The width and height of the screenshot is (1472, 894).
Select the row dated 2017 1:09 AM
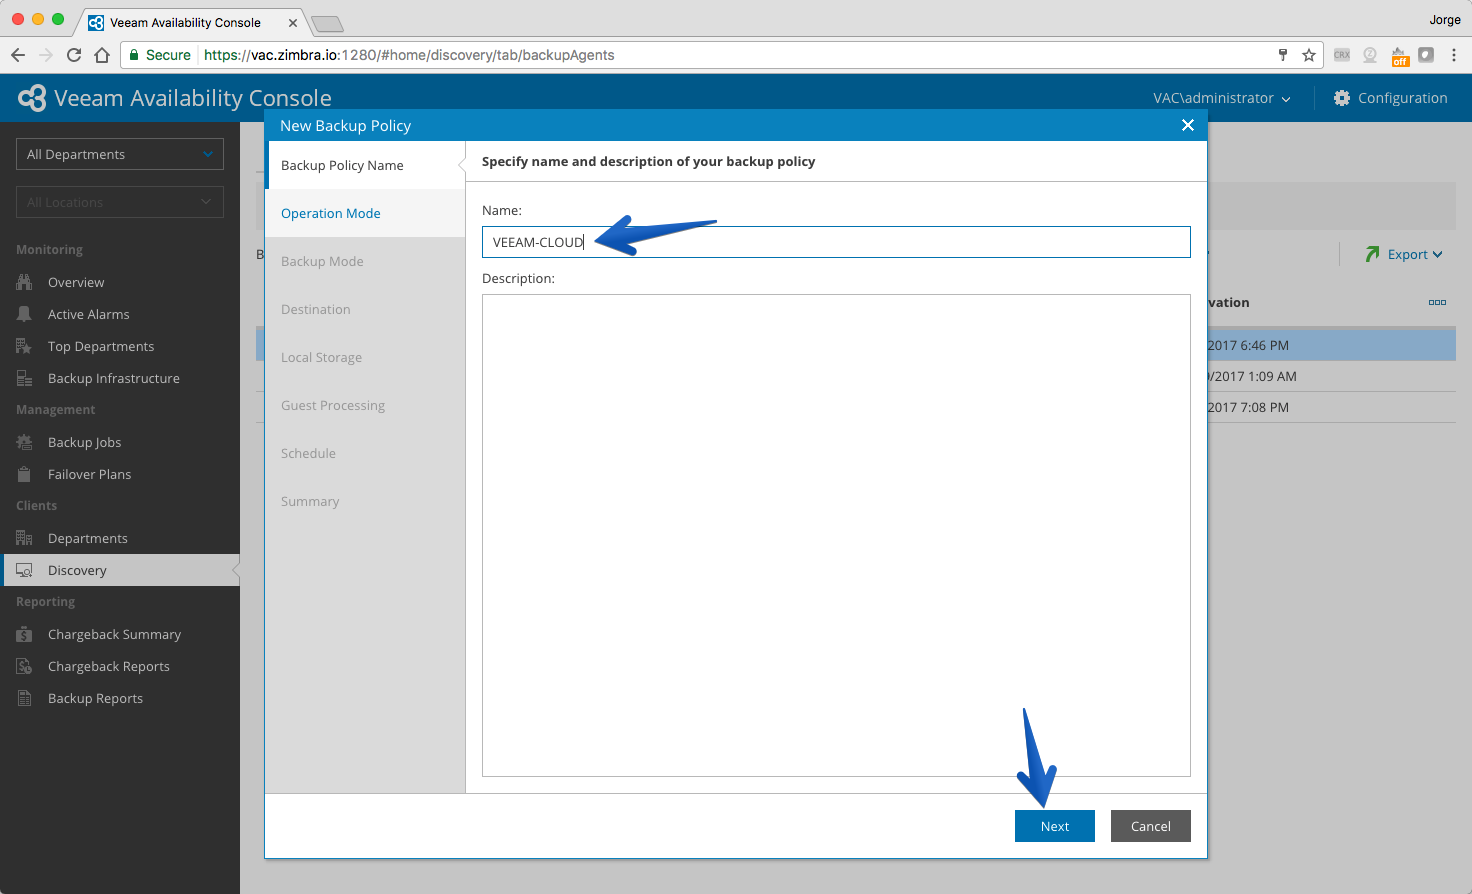tap(1331, 376)
